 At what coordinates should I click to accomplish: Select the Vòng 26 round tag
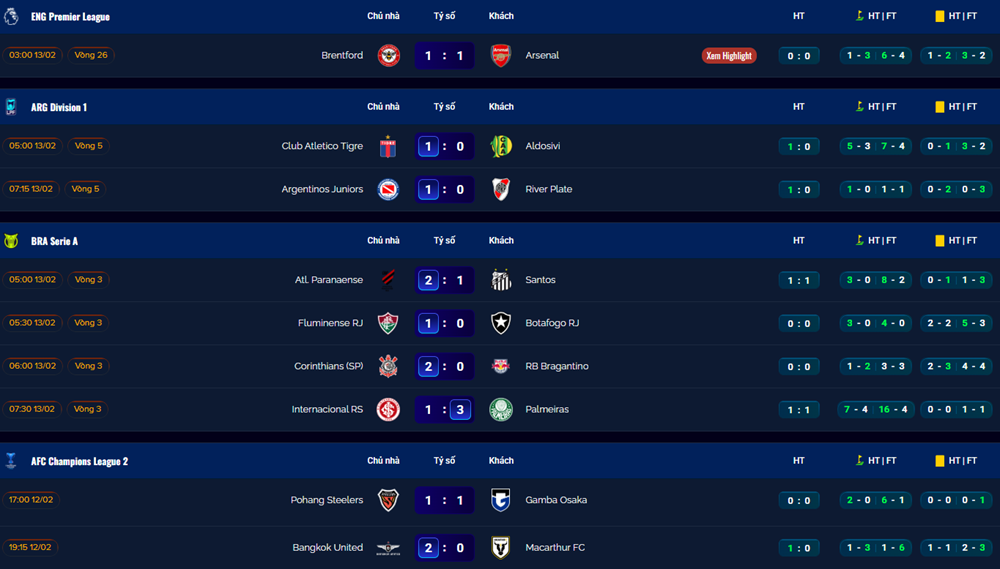point(91,55)
